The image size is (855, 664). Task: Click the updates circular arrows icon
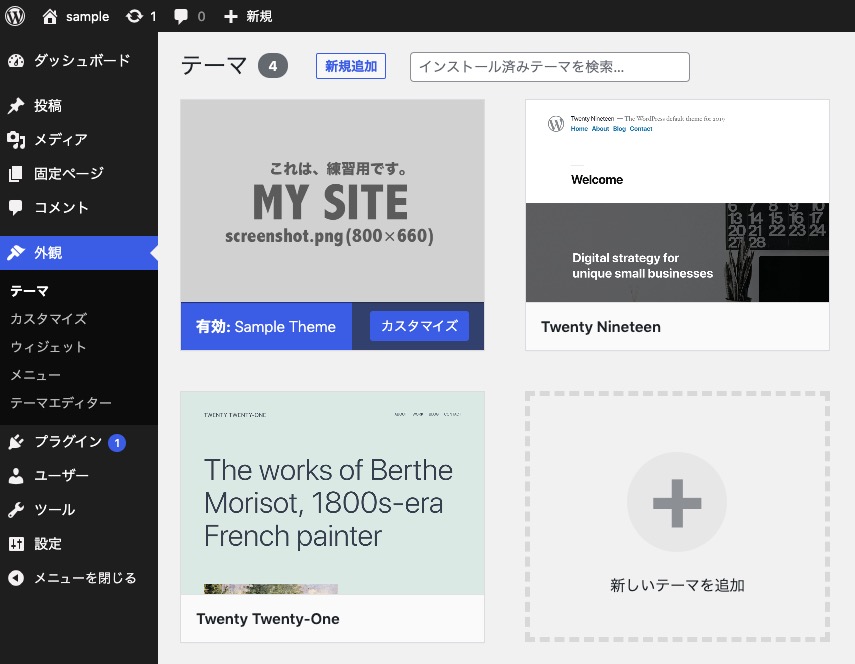click(x=134, y=16)
